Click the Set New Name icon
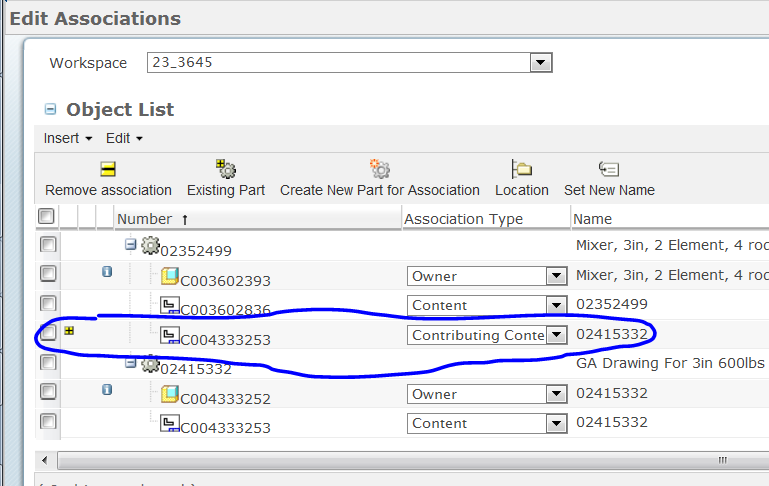This screenshot has width=769, height=486. point(609,169)
